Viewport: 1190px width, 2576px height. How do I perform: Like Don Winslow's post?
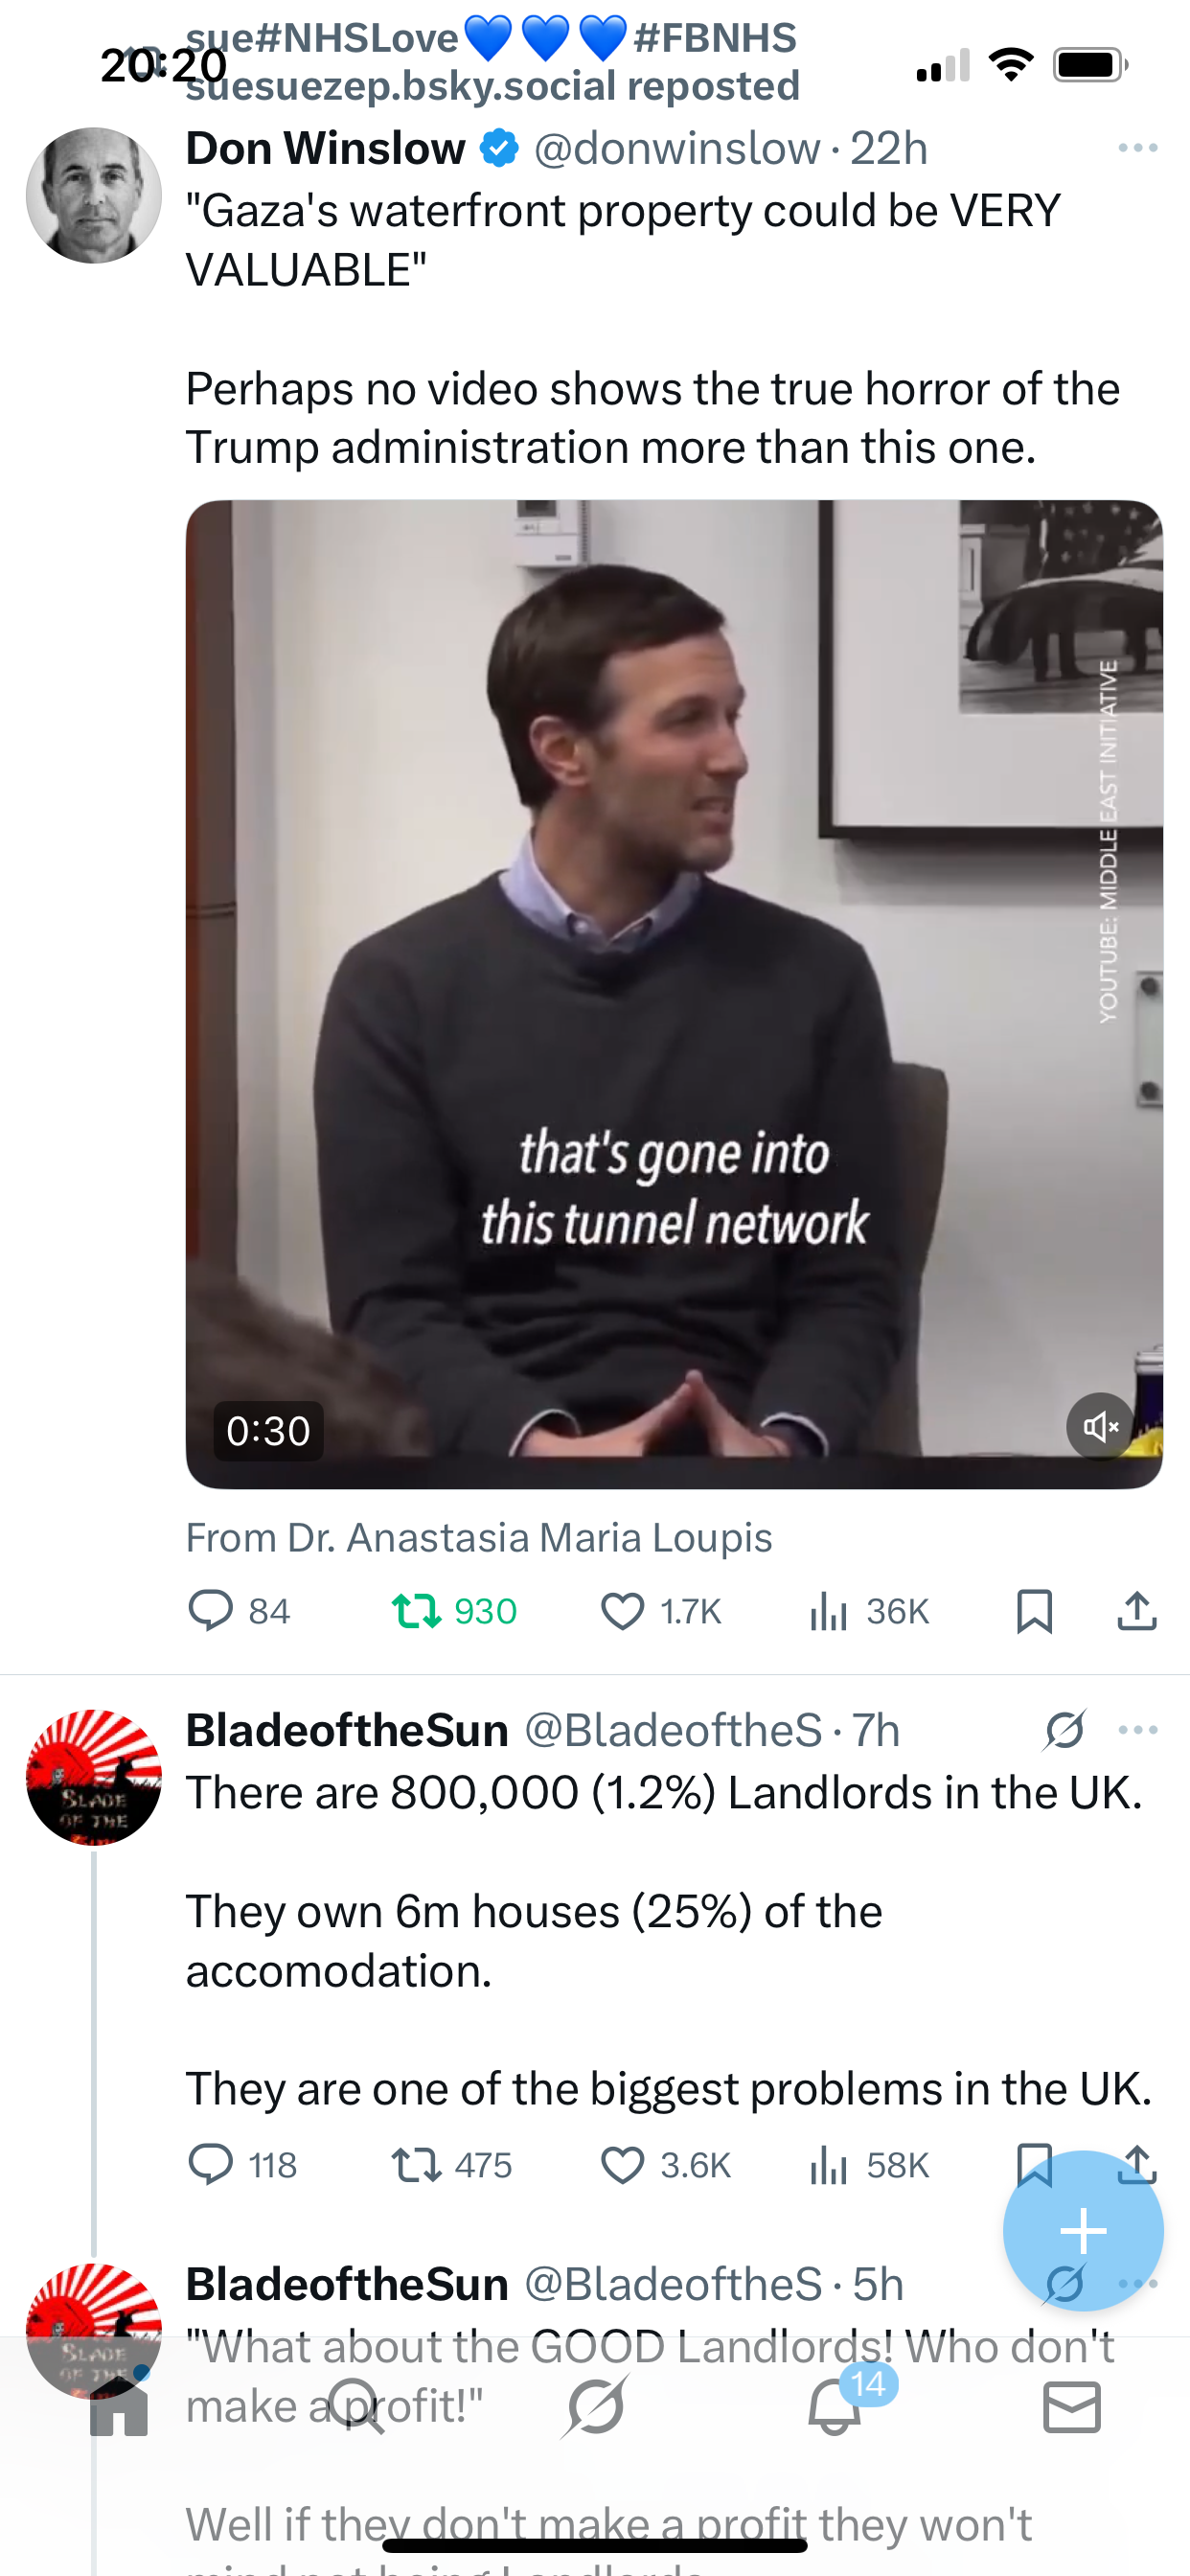coord(661,1611)
